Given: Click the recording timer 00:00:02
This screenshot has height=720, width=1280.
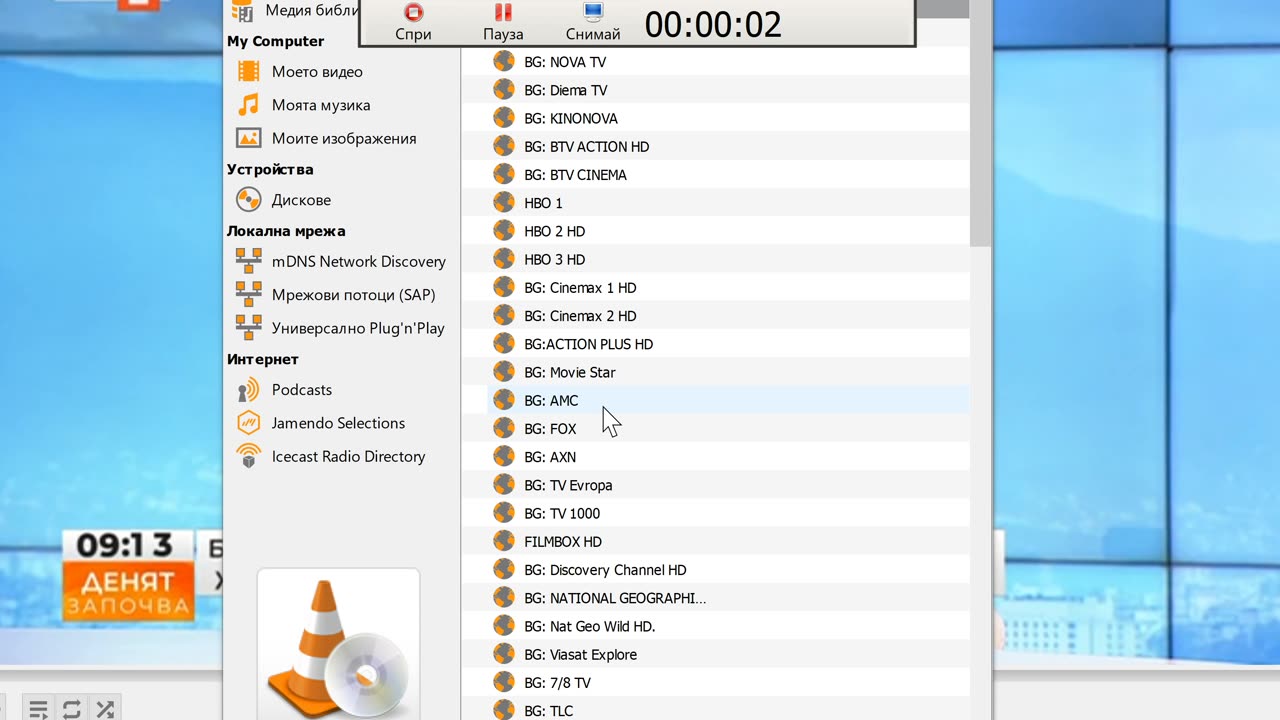Looking at the screenshot, I should pyautogui.click(x=713, y=24).
